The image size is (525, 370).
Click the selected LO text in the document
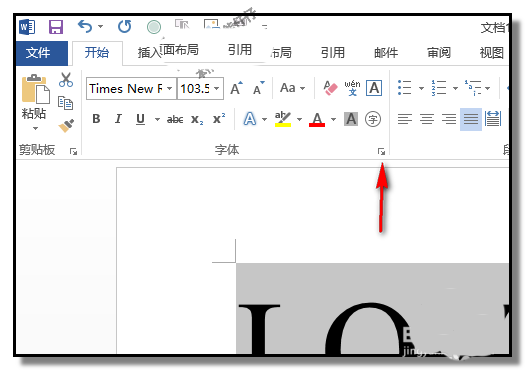[325, 328]
